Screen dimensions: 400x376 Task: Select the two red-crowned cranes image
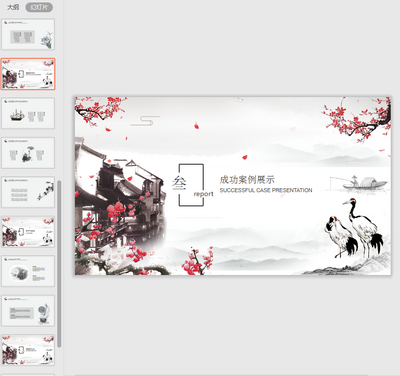pos(354,229)
